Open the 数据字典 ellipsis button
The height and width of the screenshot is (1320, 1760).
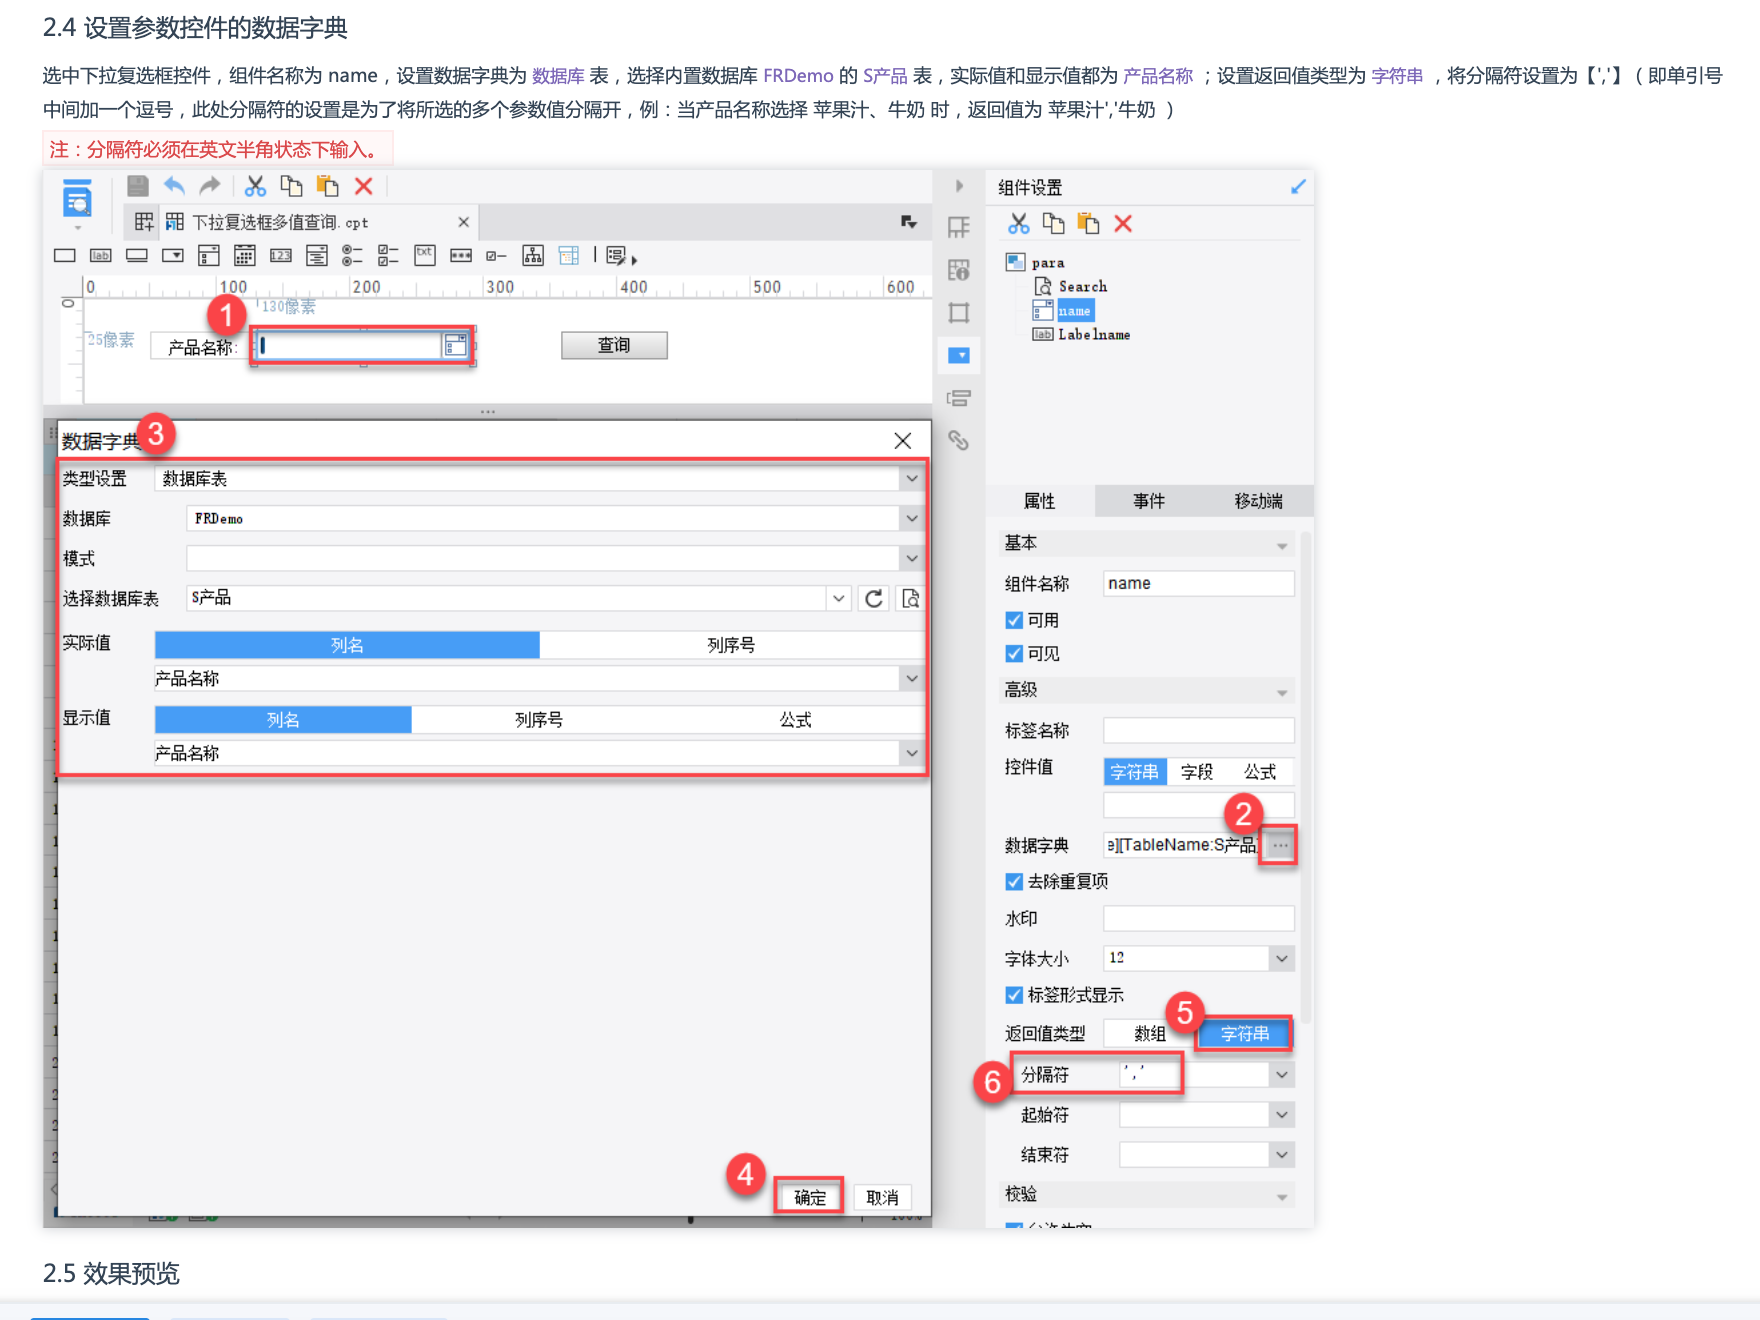tap(1280, 845)
